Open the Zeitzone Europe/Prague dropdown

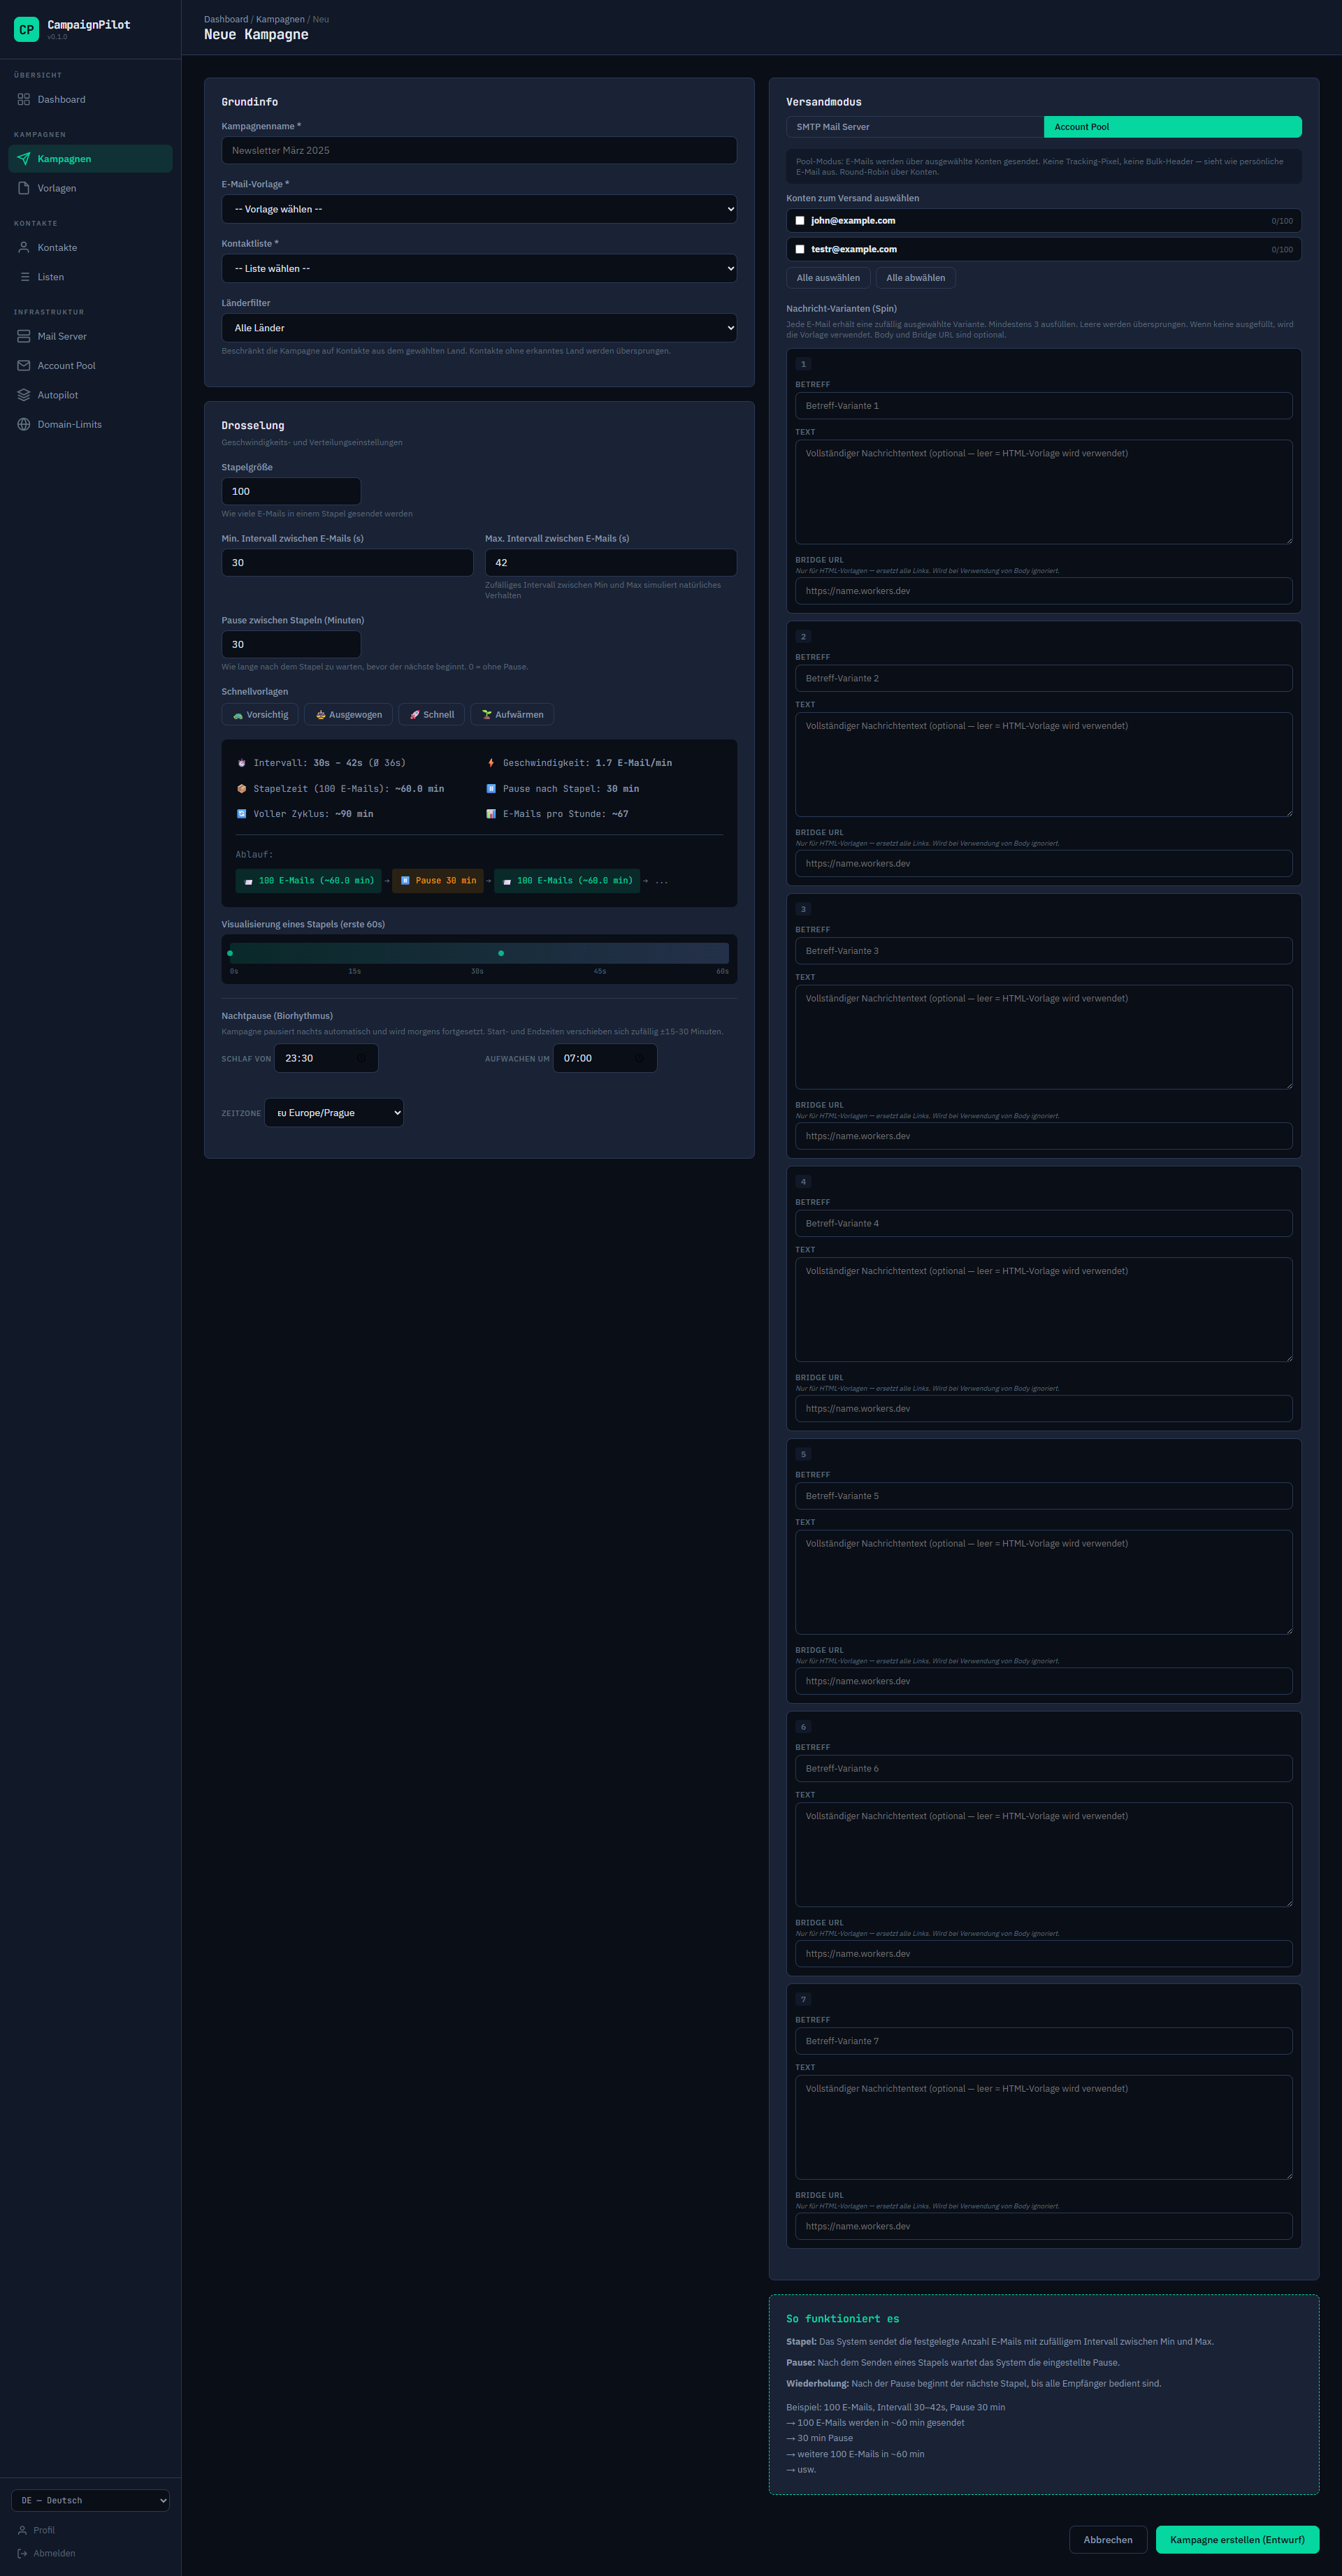(334, 1112)
